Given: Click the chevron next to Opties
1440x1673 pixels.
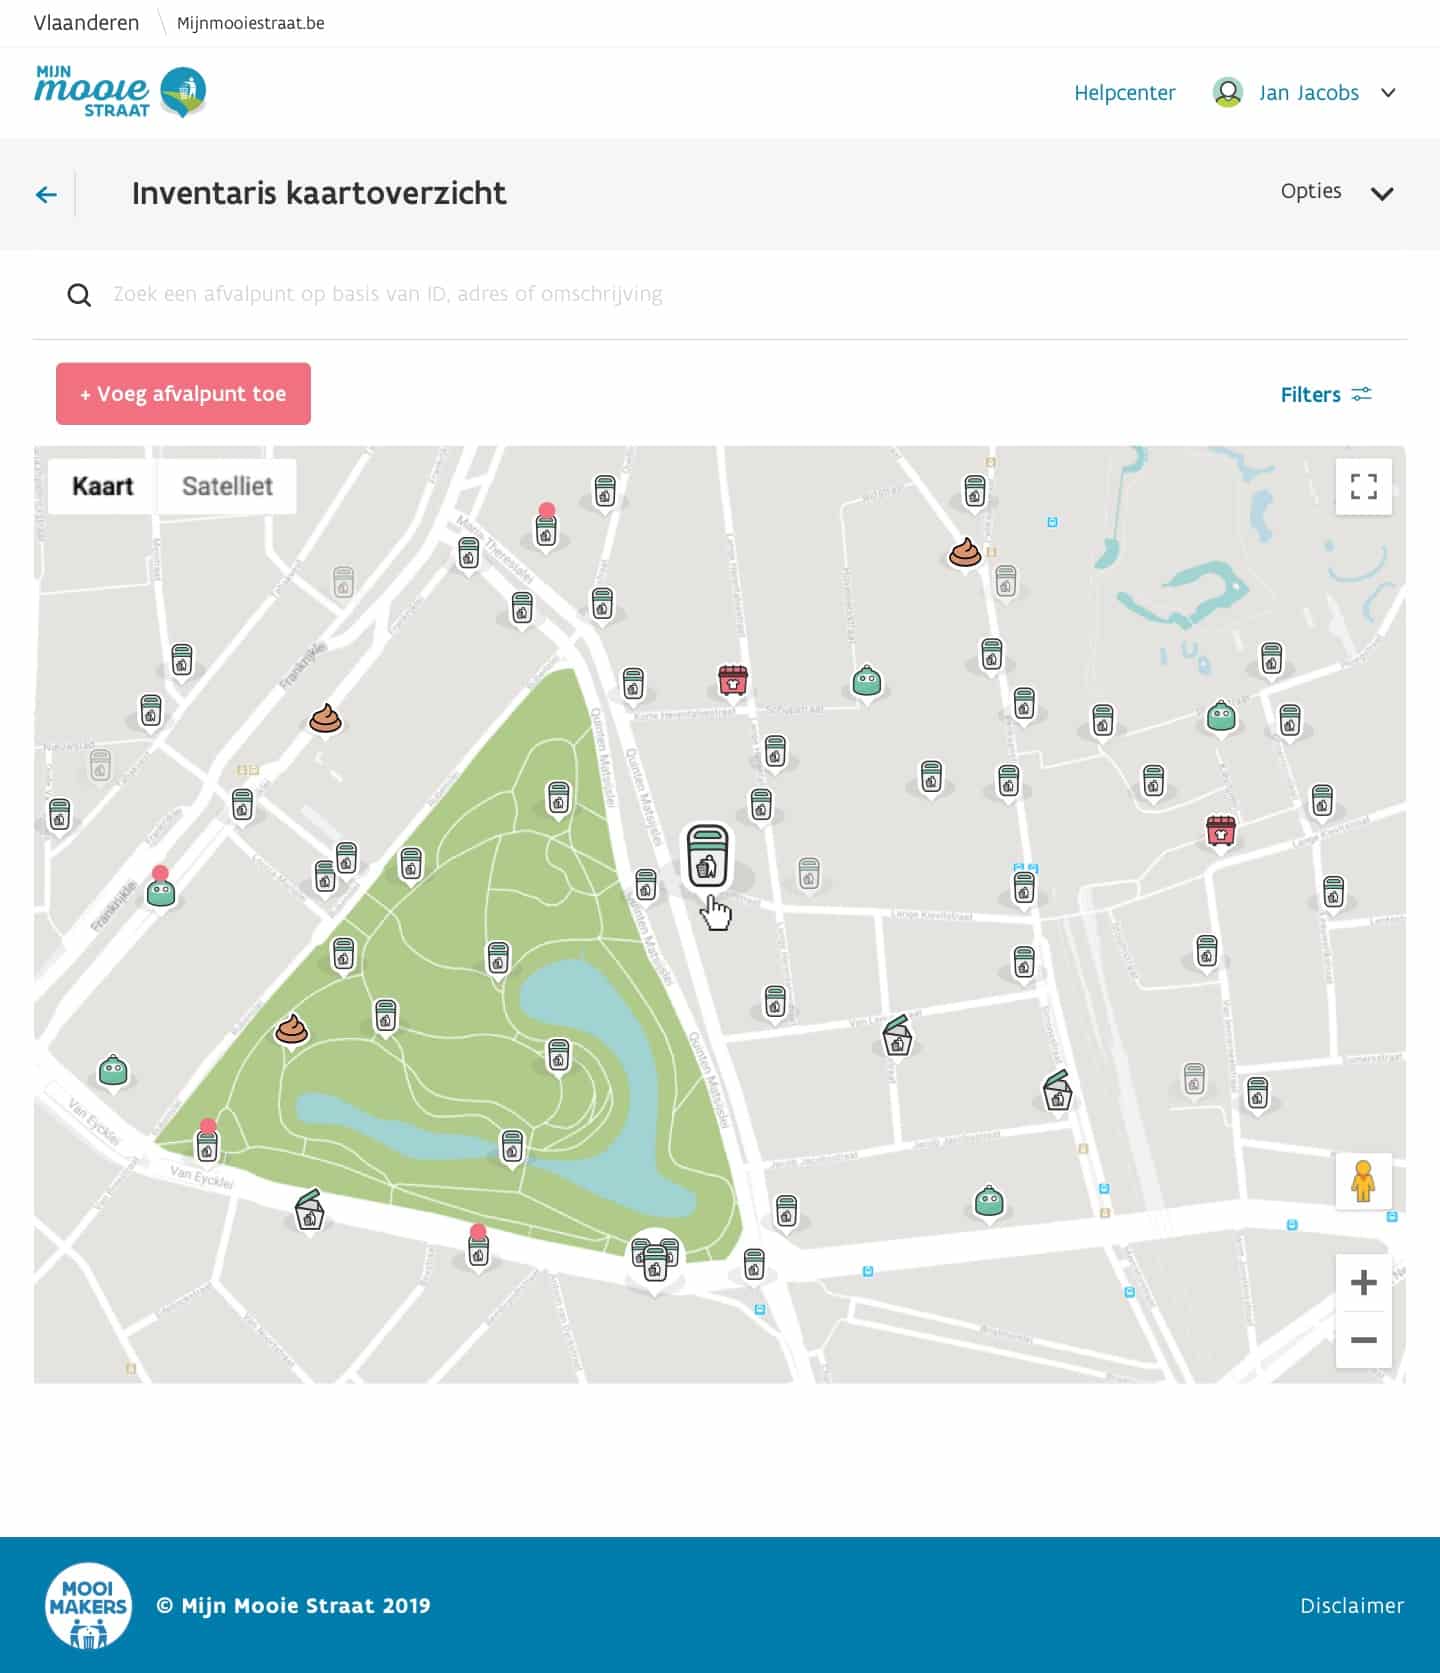Looking at the screenshot, I should pyautogui.click(x=1382, y=194).
